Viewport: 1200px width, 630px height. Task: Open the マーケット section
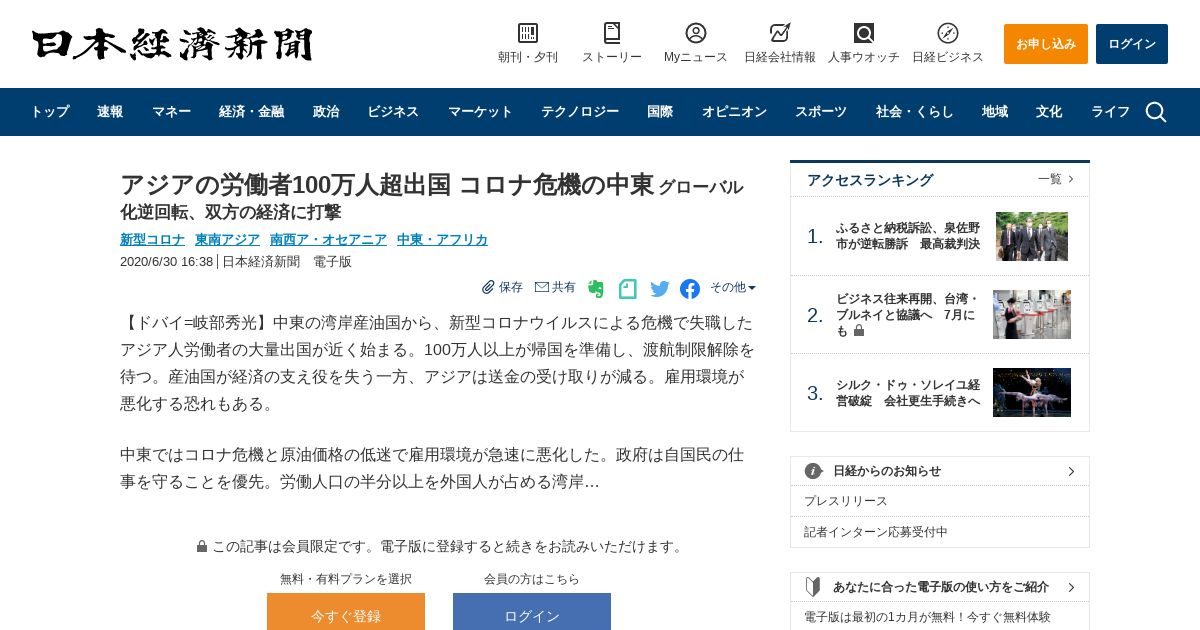(x=480, y=112)
